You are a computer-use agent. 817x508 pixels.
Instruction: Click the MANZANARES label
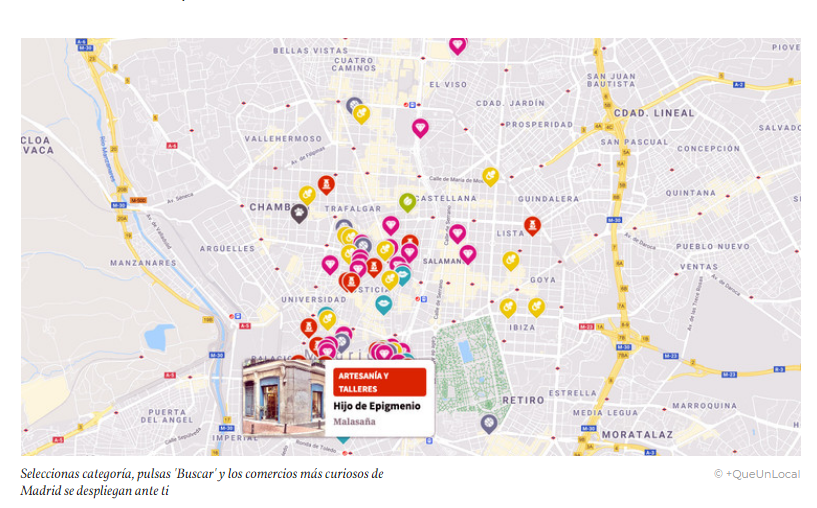tap(143, 263)
